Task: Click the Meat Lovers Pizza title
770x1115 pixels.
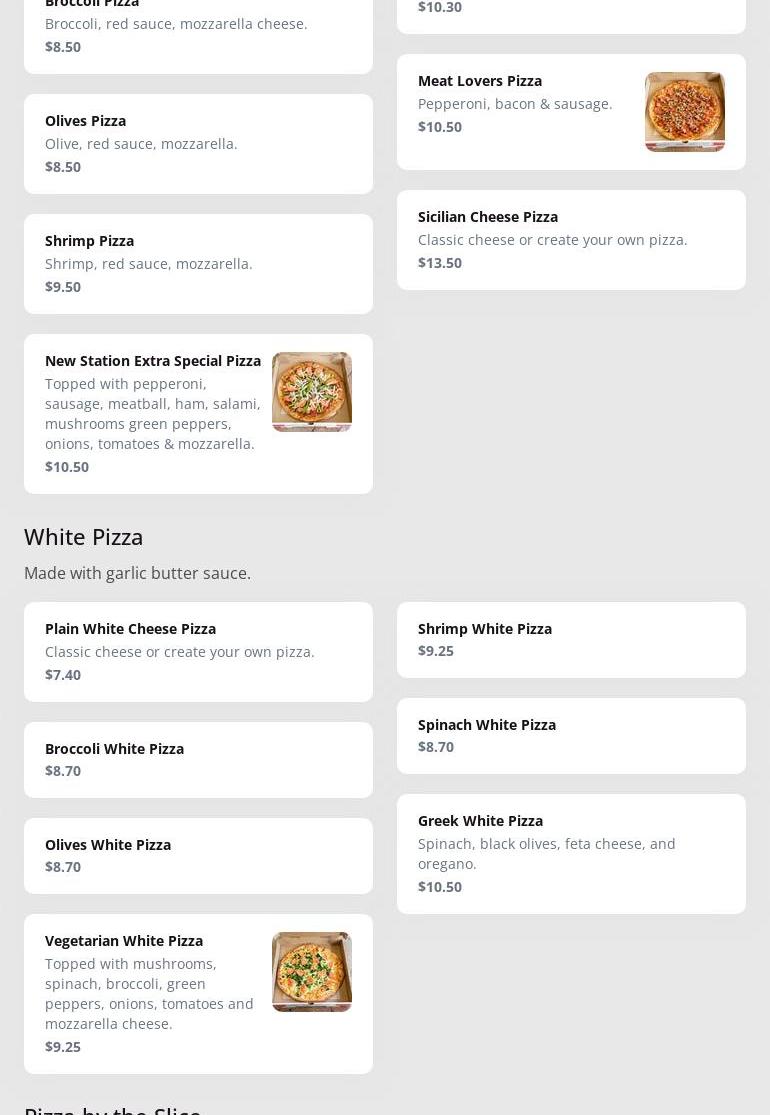Action: pyautogui.click(x=480, y=81)
